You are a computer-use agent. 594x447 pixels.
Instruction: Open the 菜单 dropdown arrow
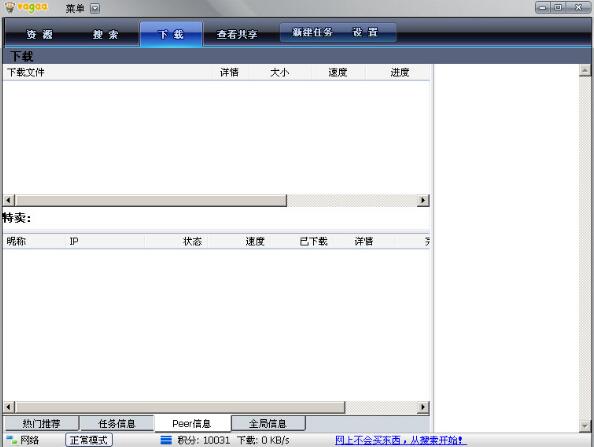pos(95,8)
